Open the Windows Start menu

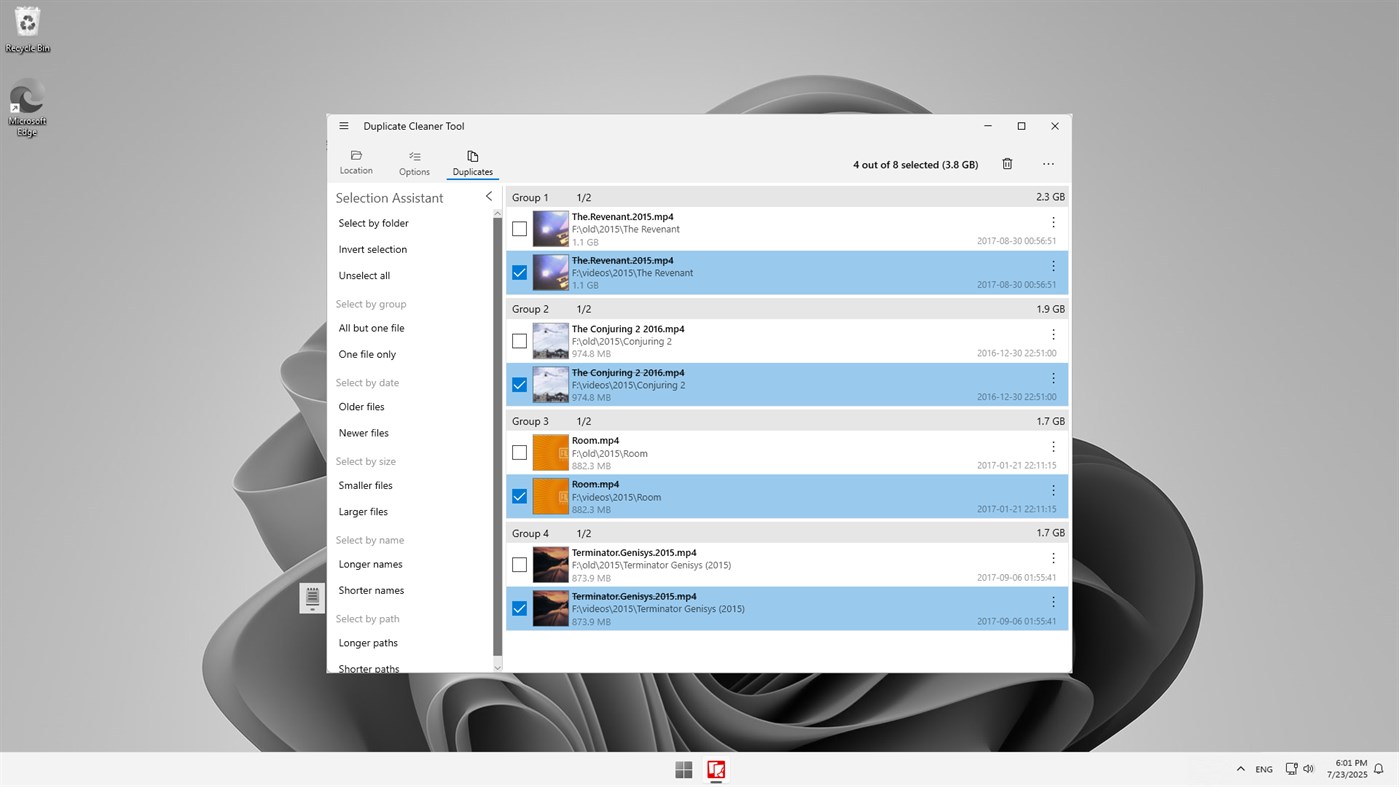683,769
